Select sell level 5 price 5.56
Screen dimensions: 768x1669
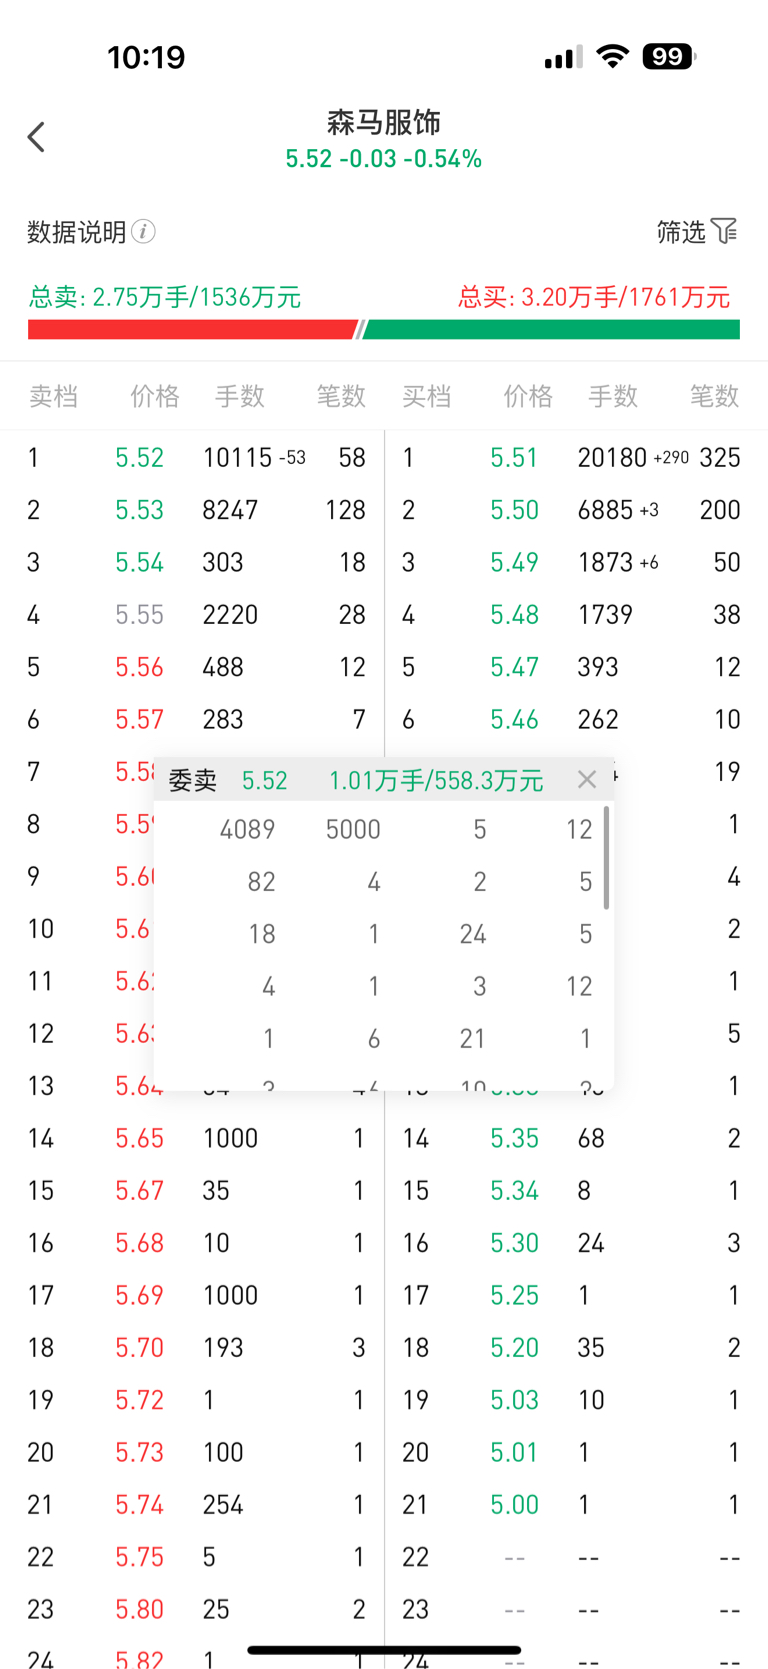tap(139, 667)
